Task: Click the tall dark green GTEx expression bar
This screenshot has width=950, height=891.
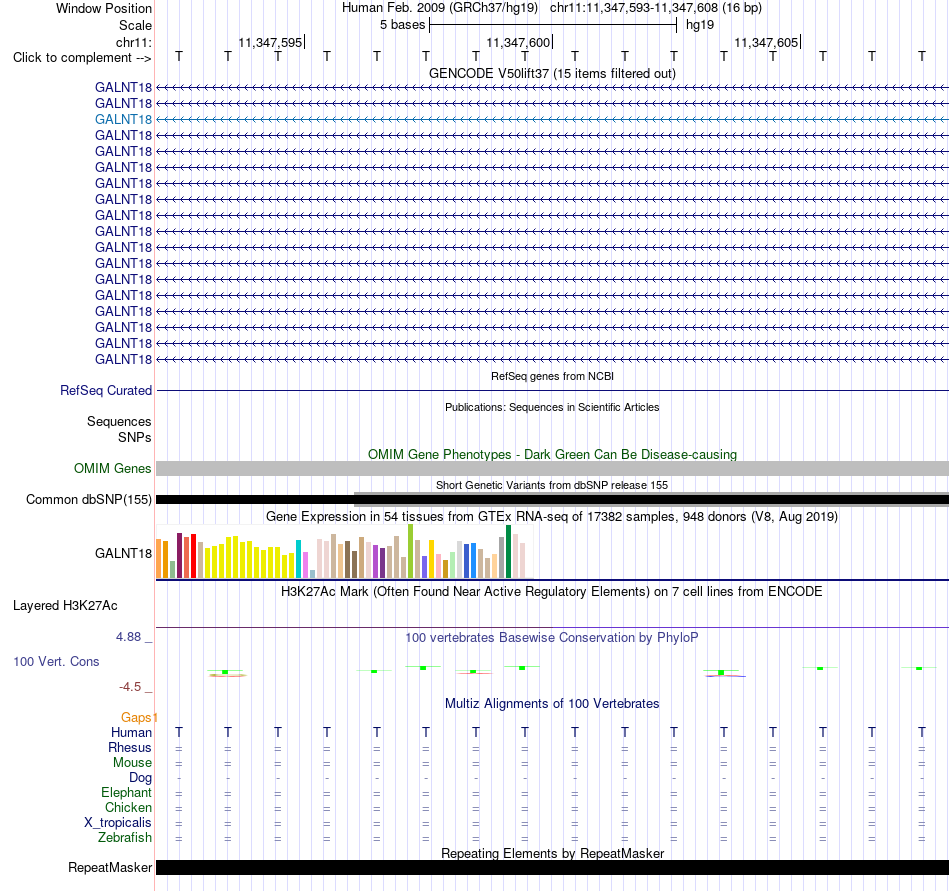Action: pos(508,551)
